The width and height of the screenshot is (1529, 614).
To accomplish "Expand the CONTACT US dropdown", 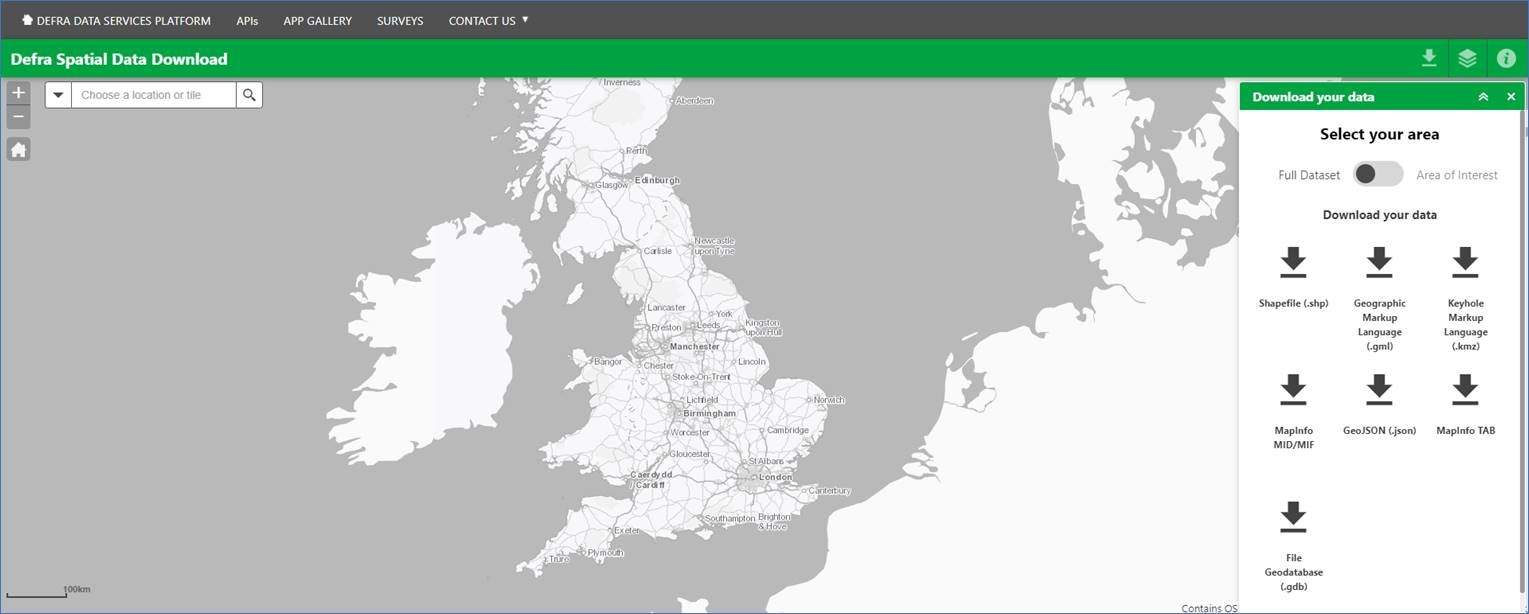I will [488, 20].
